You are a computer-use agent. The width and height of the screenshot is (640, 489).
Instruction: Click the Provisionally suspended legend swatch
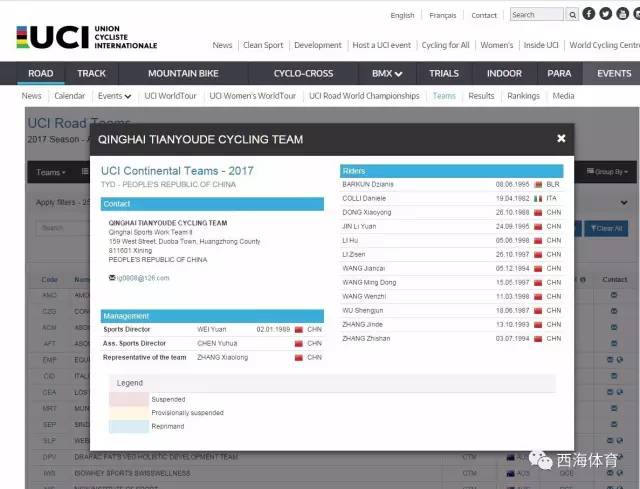(x=129, y=413)
